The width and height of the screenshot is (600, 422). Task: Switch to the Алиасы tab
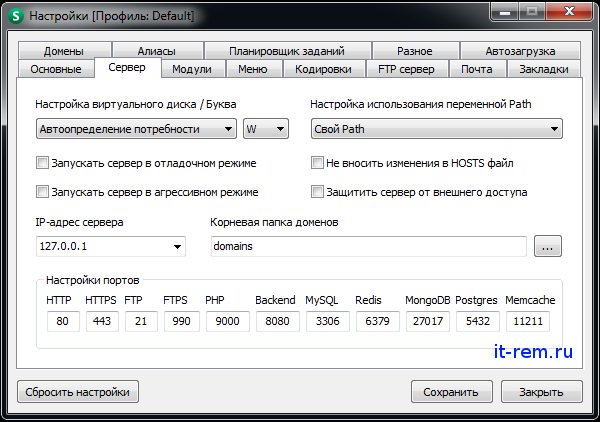coord(157,51)
